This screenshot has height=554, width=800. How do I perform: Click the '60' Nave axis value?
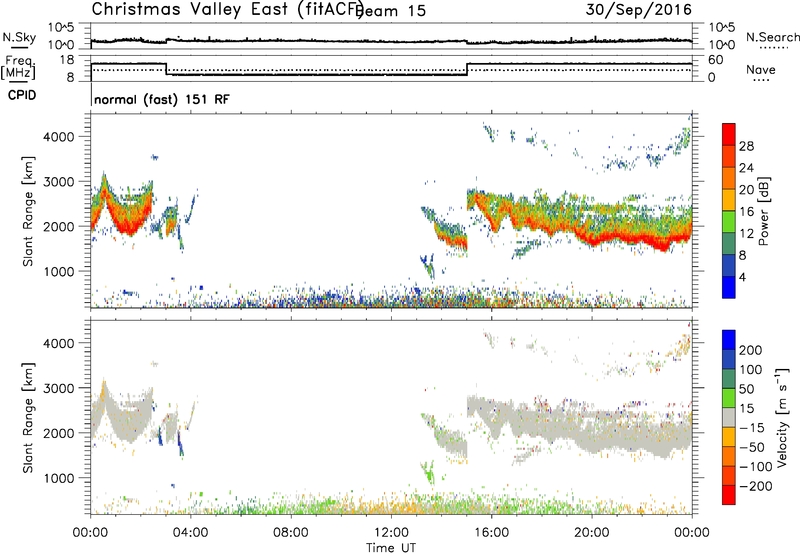[716, 60]
